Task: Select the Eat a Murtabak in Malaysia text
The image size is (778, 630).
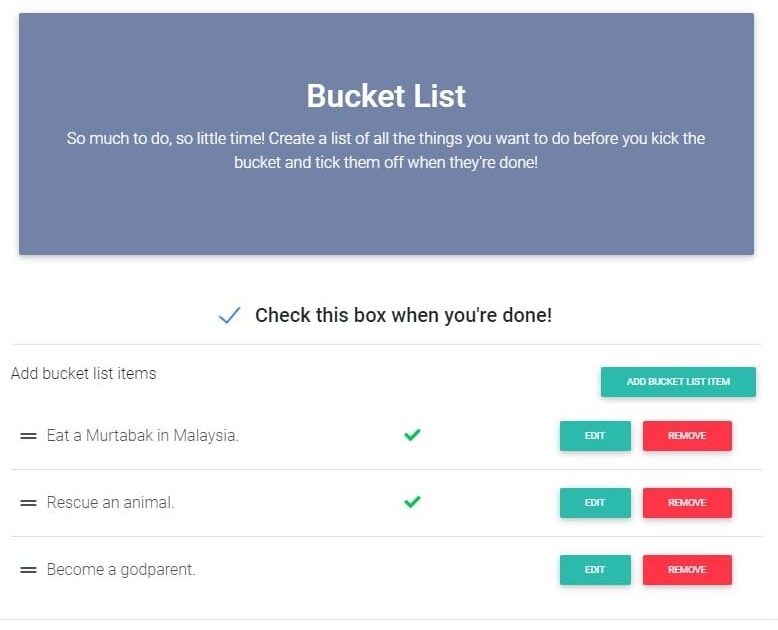Action: [x=142, y=436]
